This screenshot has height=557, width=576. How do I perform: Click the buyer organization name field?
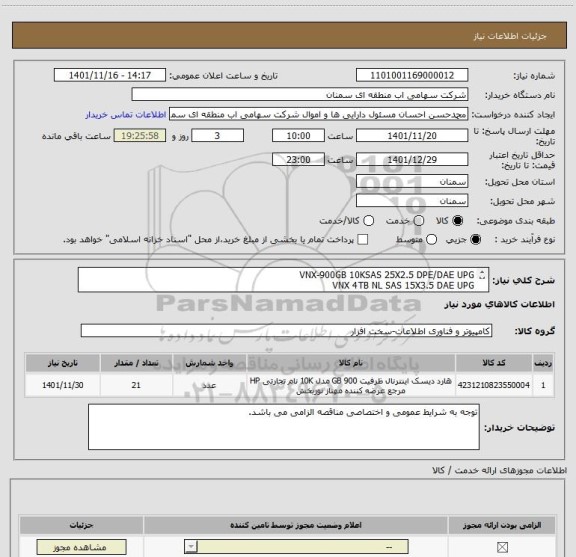[300, 95]
